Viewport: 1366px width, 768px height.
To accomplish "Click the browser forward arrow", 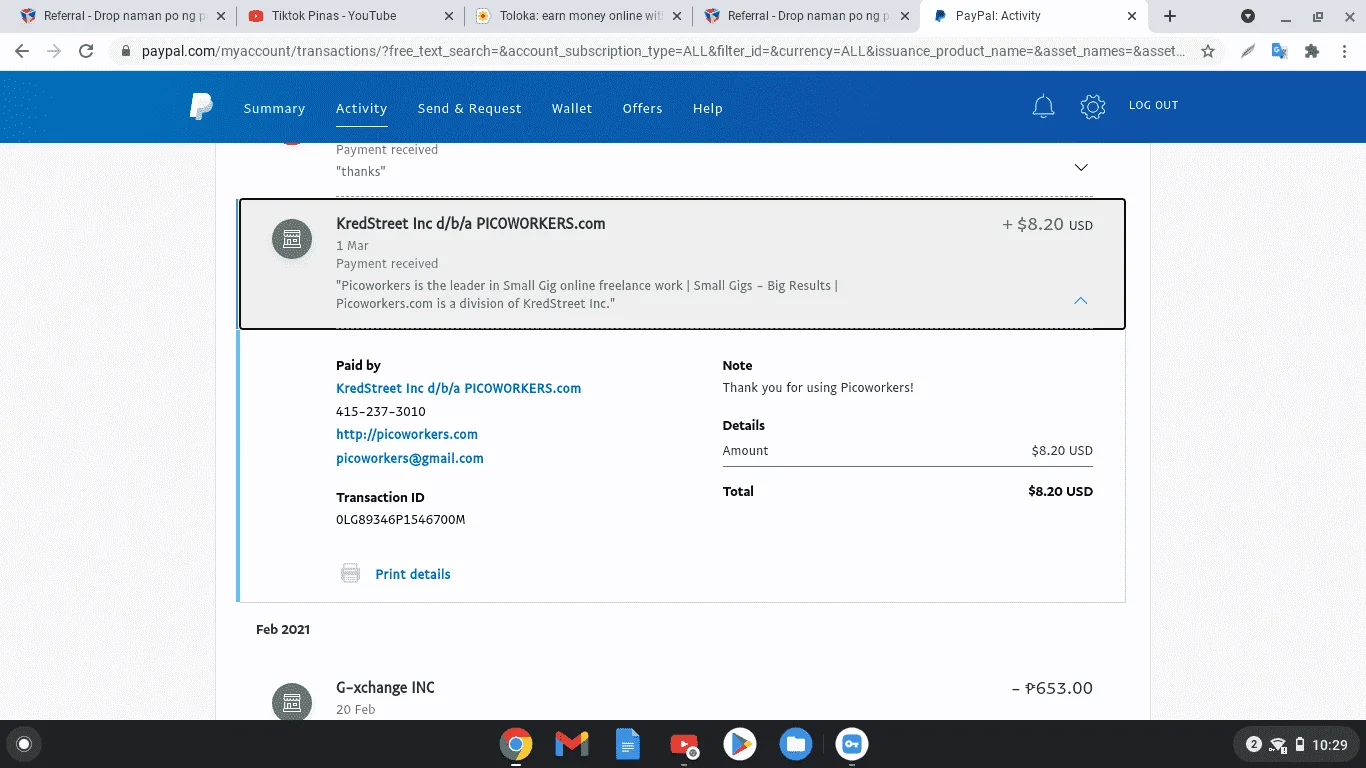I will pyautogui.click(x=54, y=51).
